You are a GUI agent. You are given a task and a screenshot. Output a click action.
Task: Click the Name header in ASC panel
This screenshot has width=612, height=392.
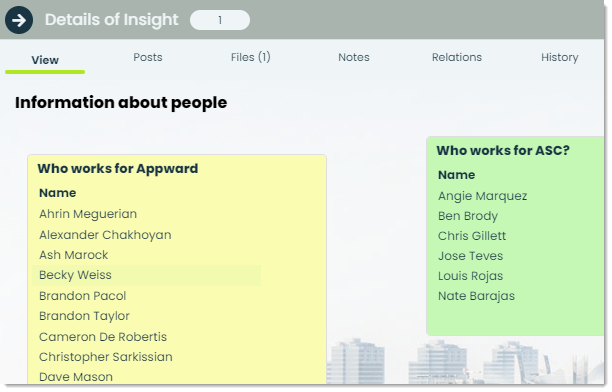click(456, 175)
